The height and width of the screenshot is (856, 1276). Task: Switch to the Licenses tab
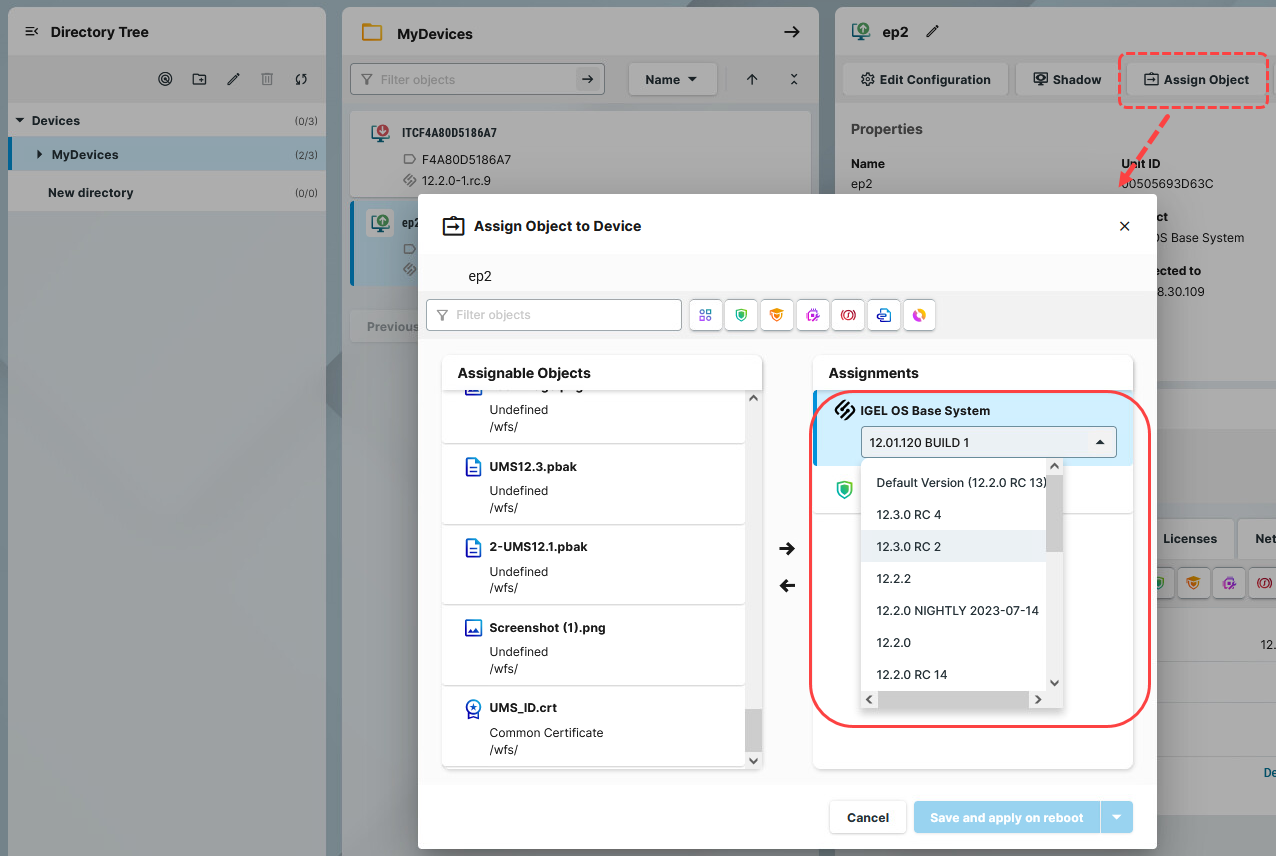[x=1190, y=539]
